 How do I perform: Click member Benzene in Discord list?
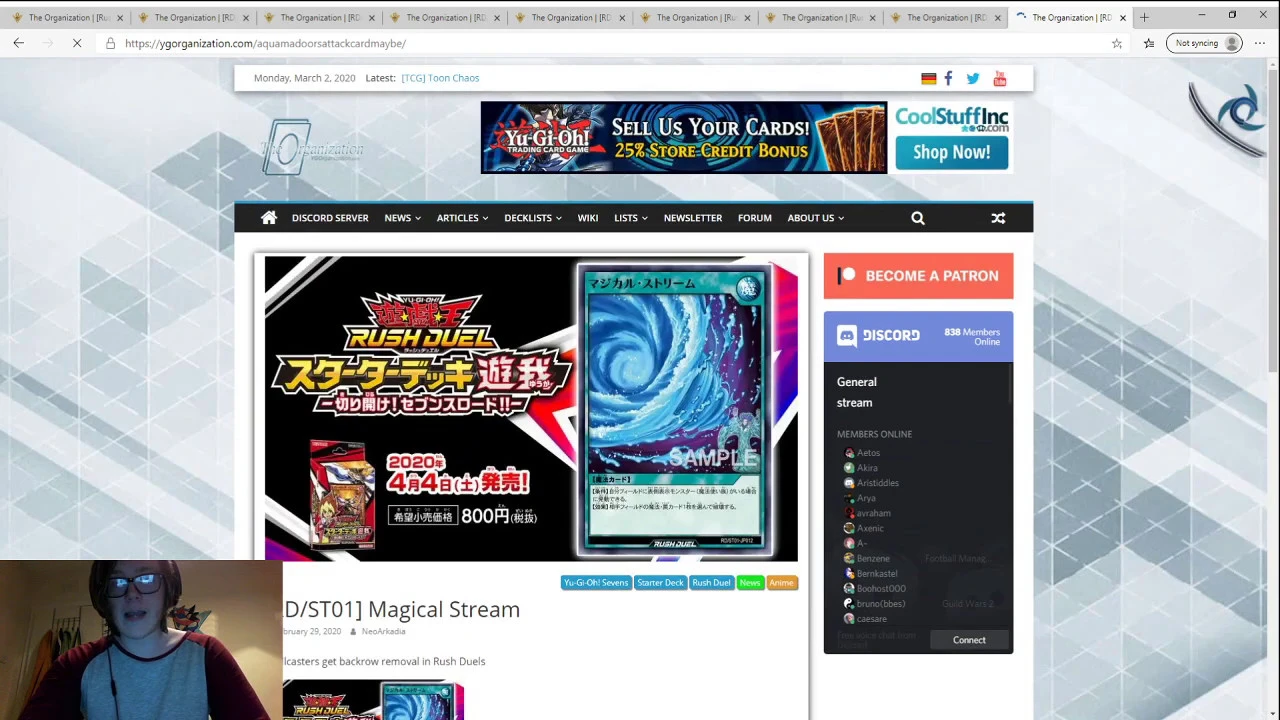(x=873, y=558)
